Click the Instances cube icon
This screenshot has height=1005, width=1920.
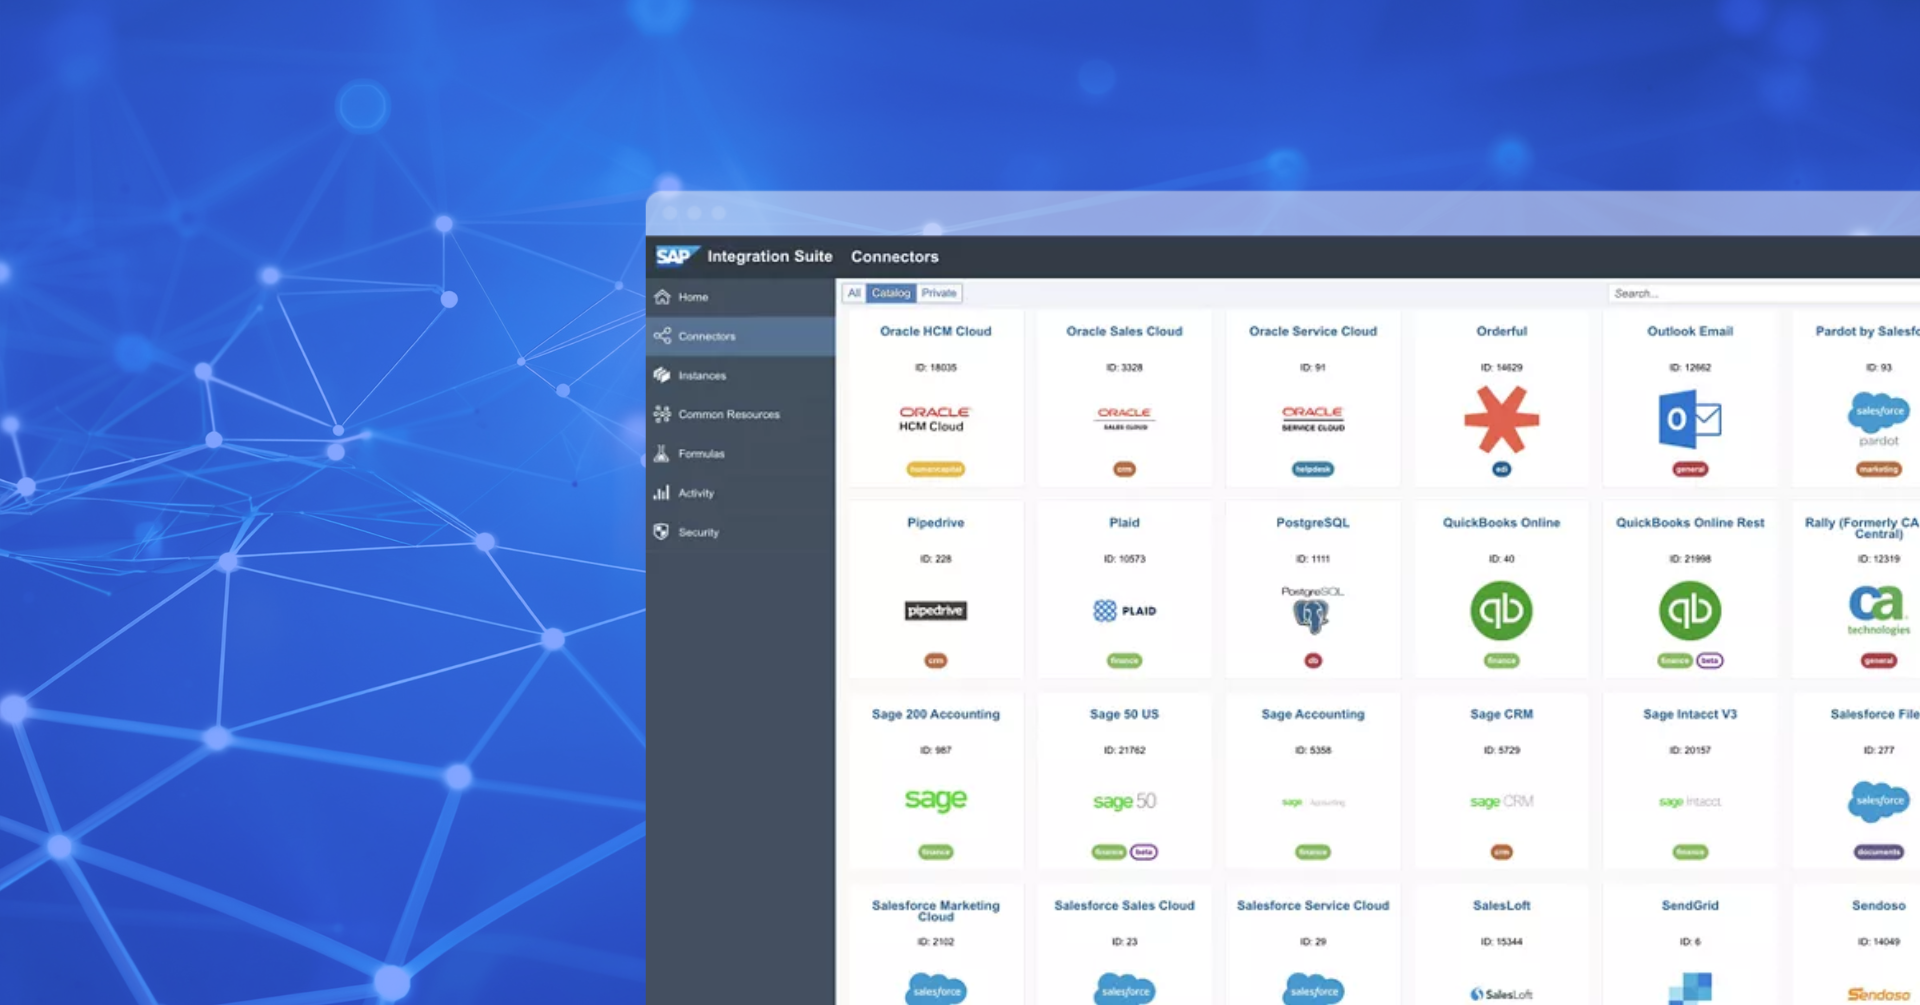coord(662,375)
